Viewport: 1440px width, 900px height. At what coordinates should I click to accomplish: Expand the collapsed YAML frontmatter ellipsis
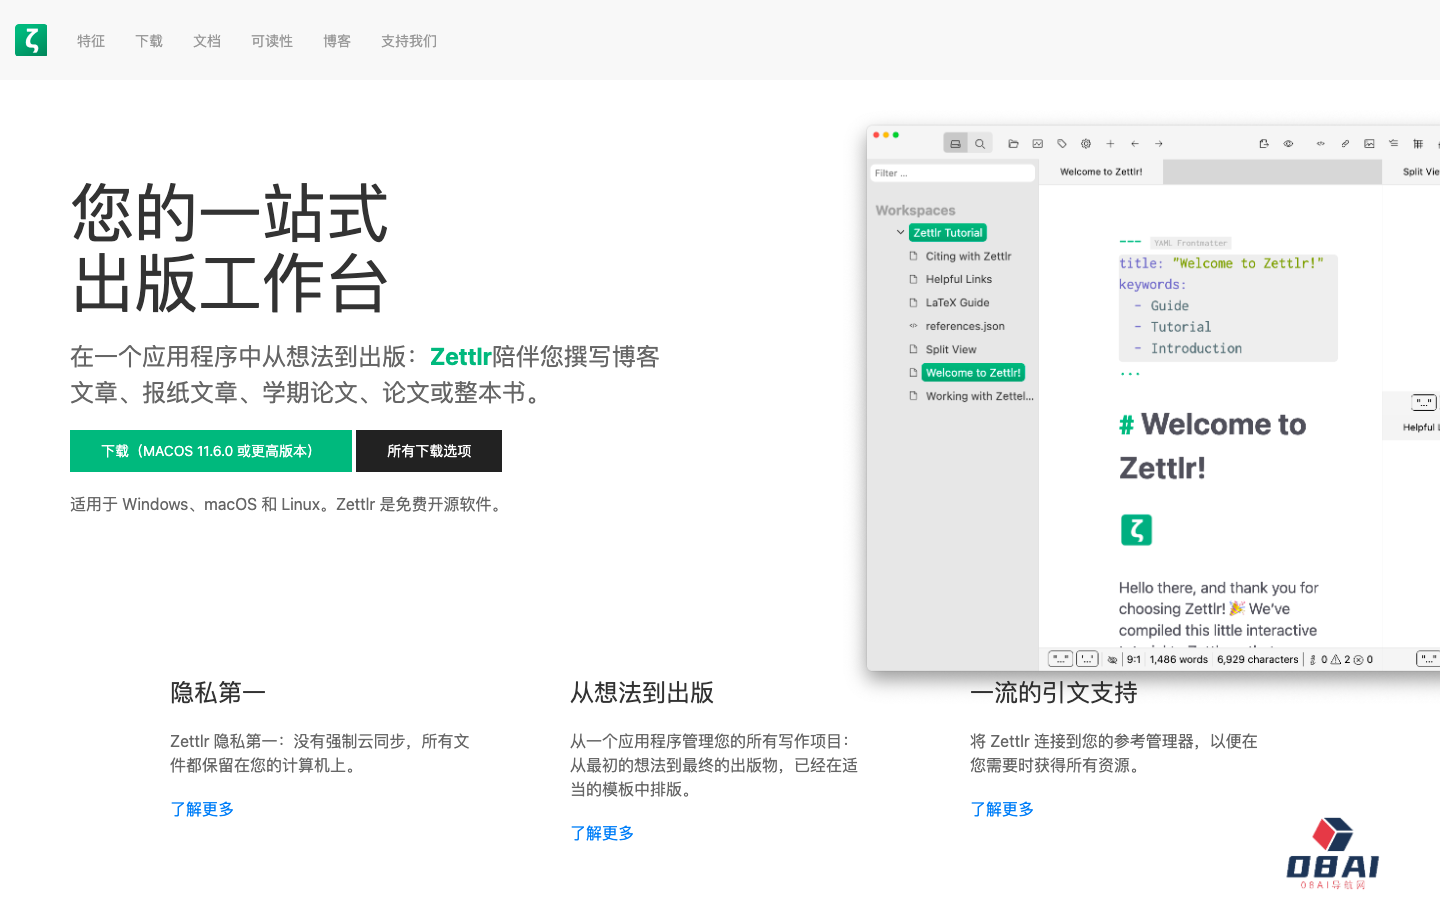point(1129,372)
